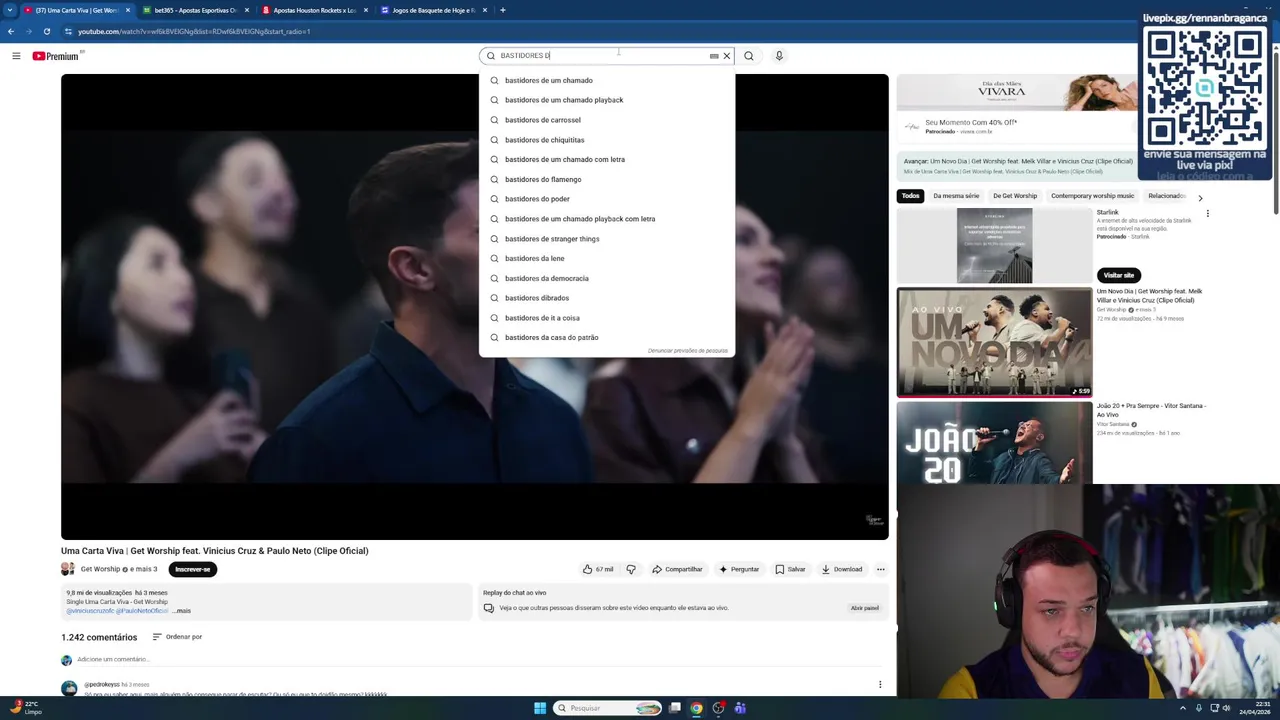Click Visitar site on Starlink ad

pyautogui.click(x=1118, y=275)
